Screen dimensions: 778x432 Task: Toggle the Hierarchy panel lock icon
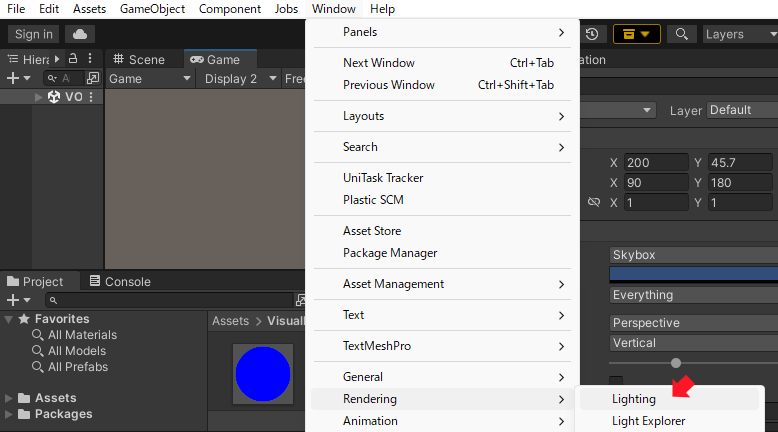point(73,59)
